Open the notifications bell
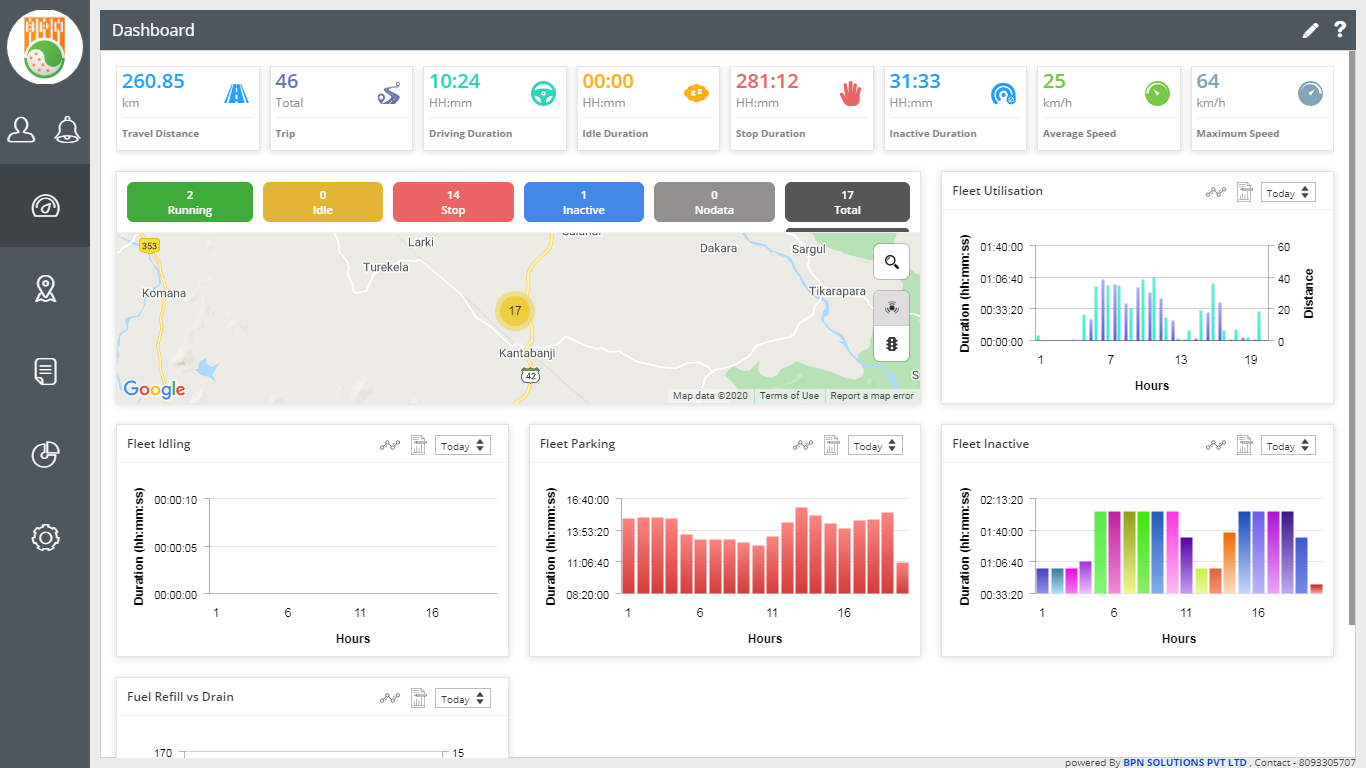 (68, 129)
